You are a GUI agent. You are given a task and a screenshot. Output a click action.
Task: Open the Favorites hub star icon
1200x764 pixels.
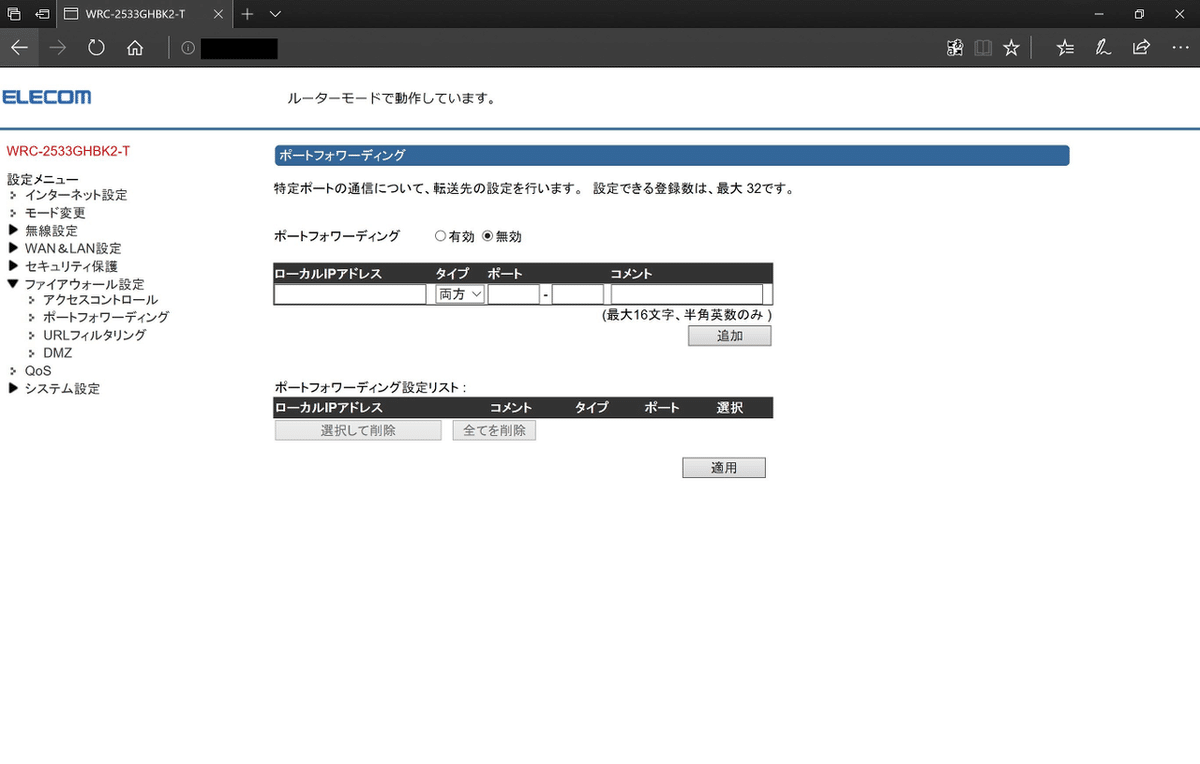click(x=1065, y=47)
